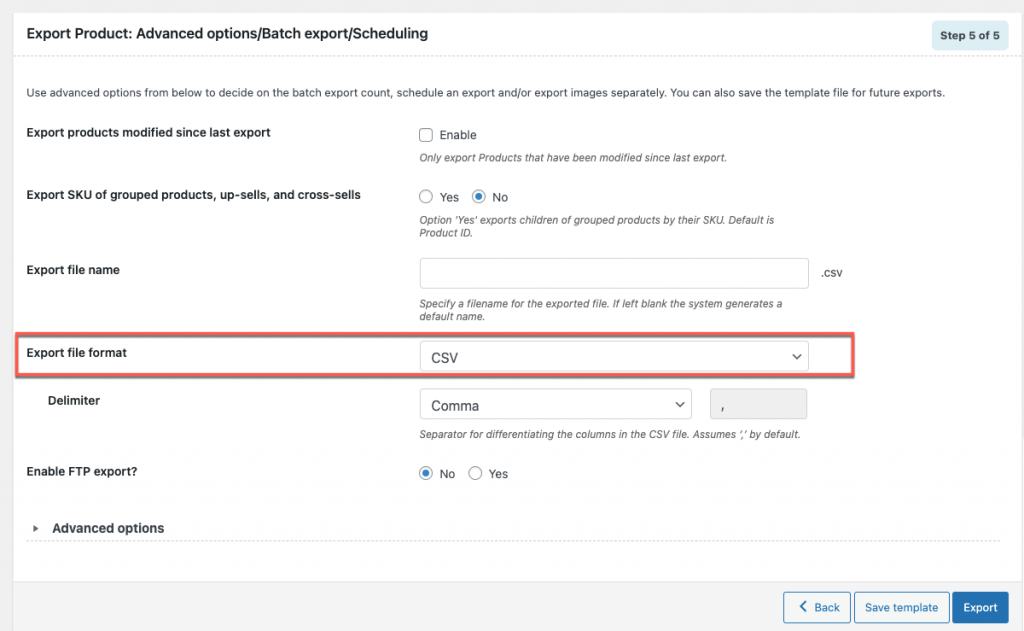Viewport: 1024px width, 631px height.
Task: Click the Save template button
Action: pyautogui.click(x=901, y=607)
